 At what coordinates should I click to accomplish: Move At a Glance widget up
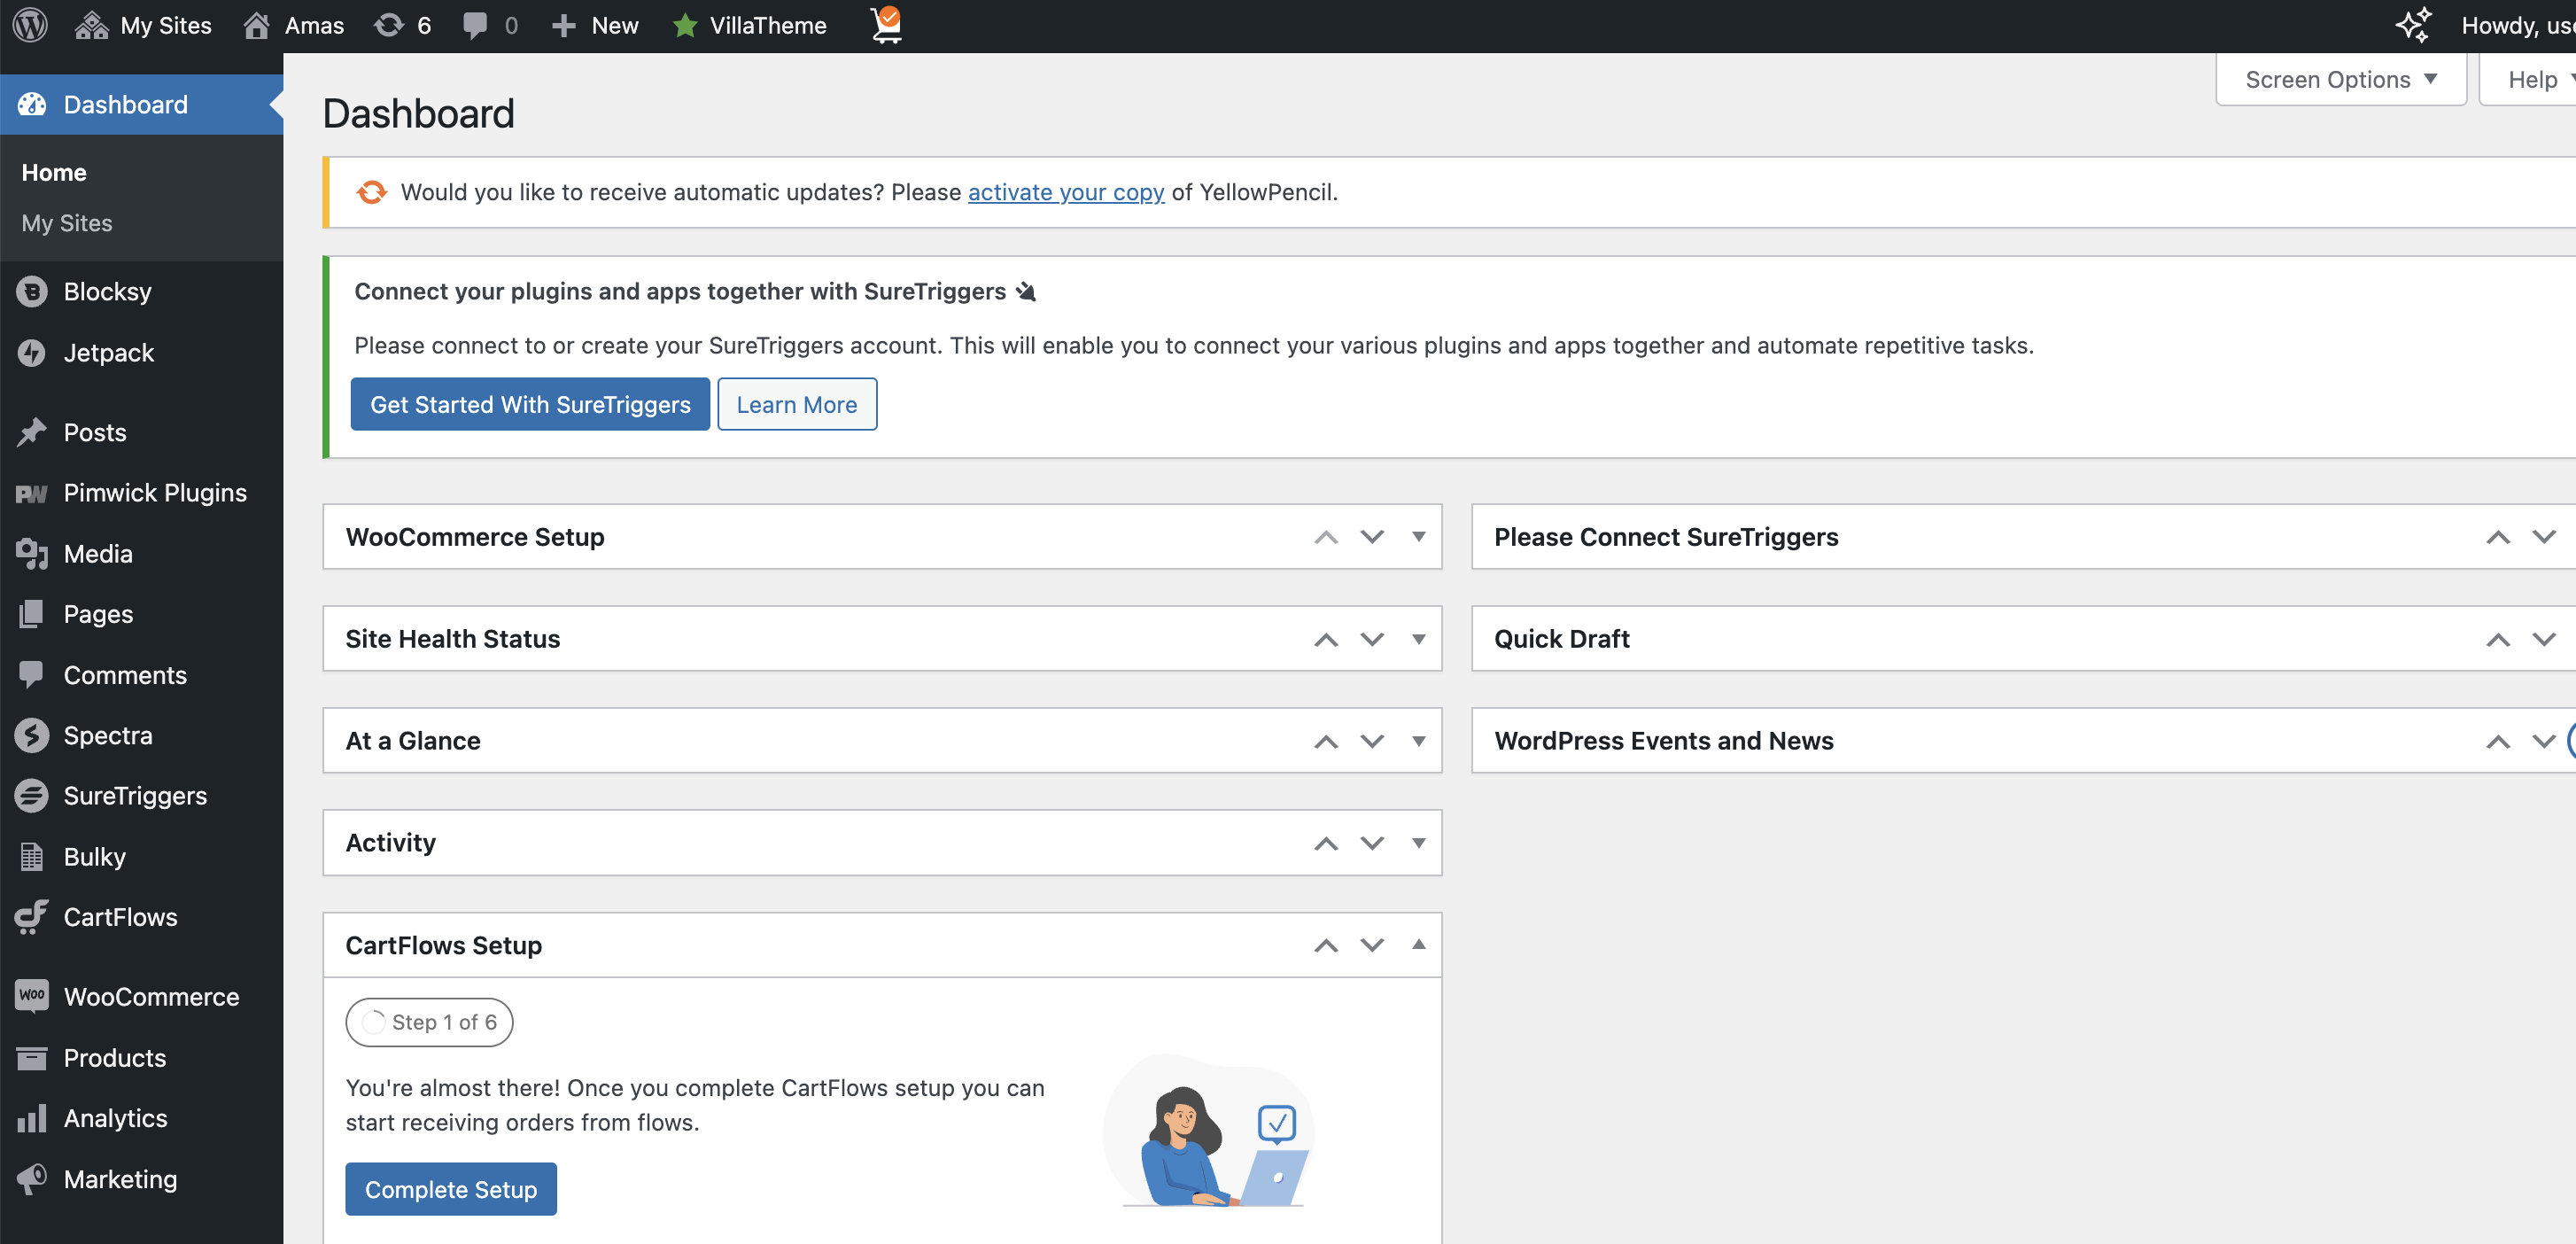tap(1326, 741)
